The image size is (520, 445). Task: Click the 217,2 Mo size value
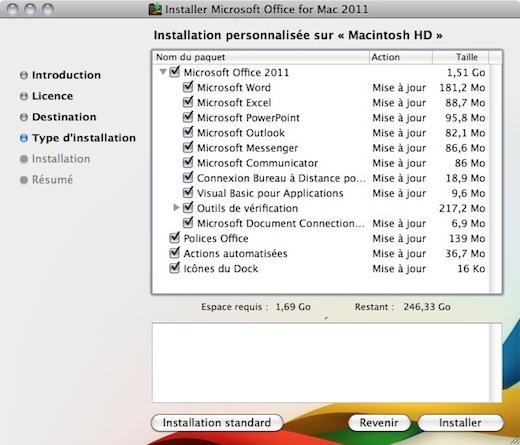pyautogui.click(x=462, y=208)
